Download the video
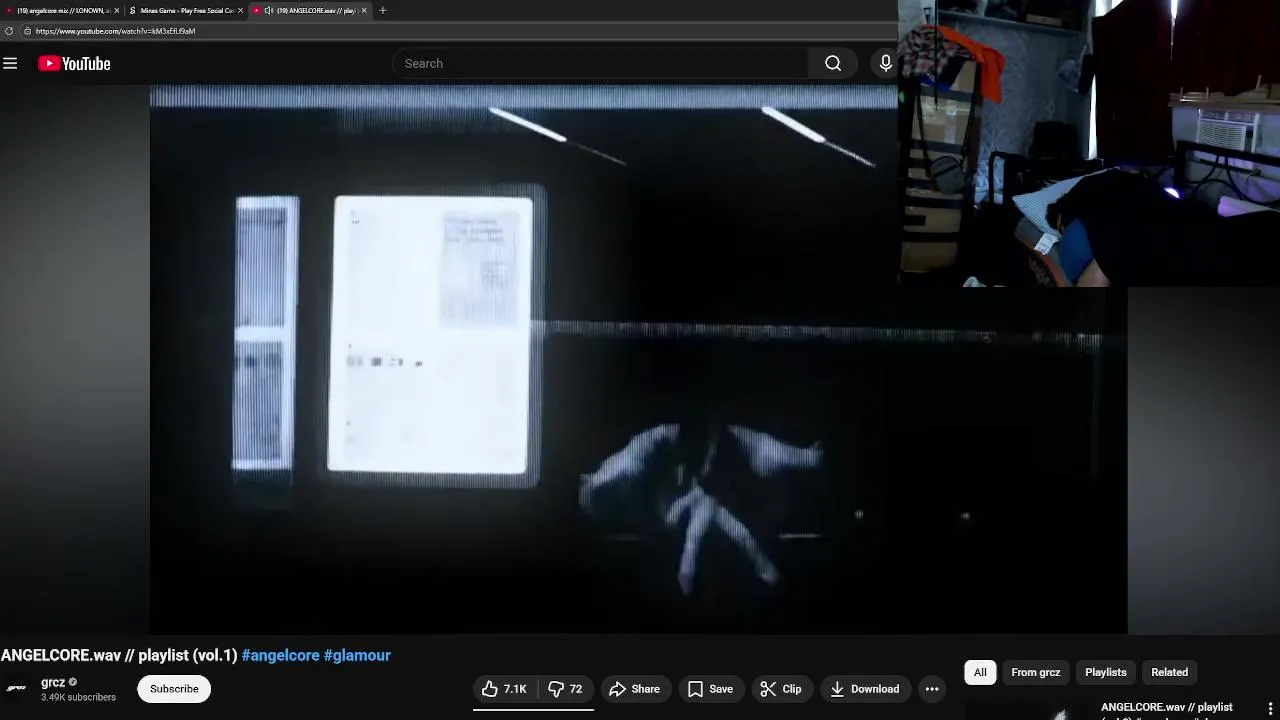 [x=864, y=689]
